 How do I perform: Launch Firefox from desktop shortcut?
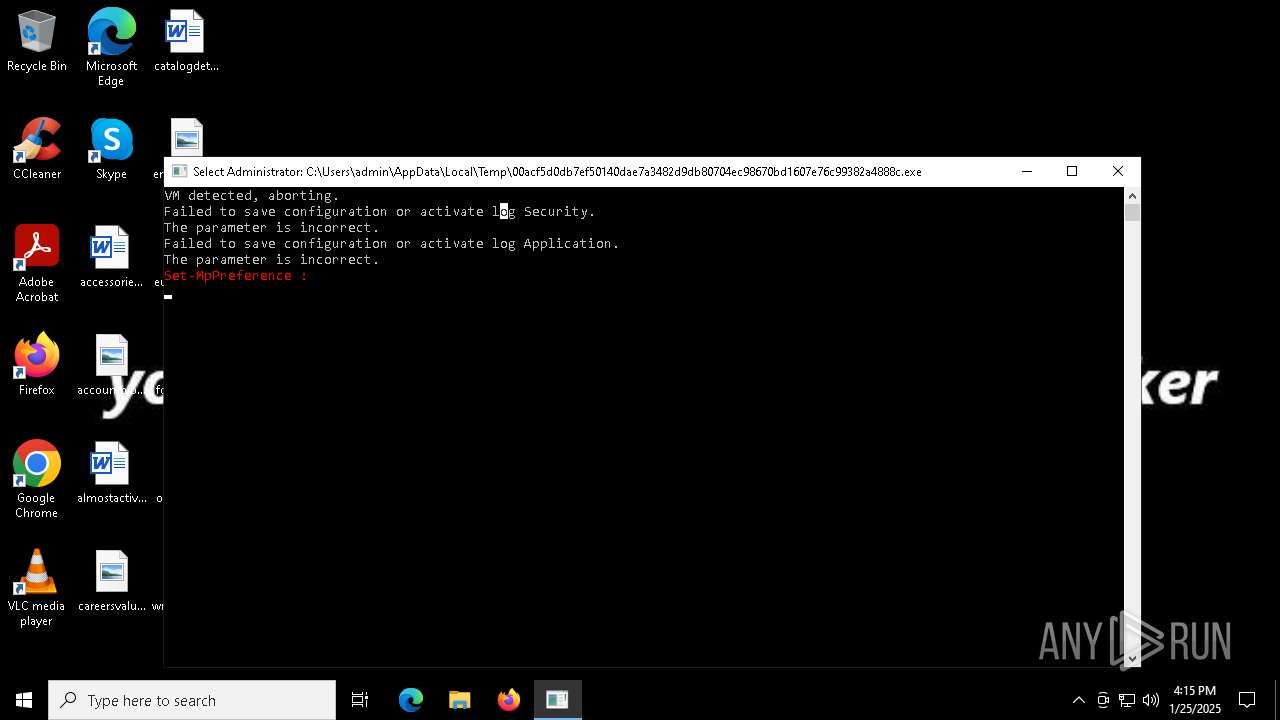pos(37,366)
